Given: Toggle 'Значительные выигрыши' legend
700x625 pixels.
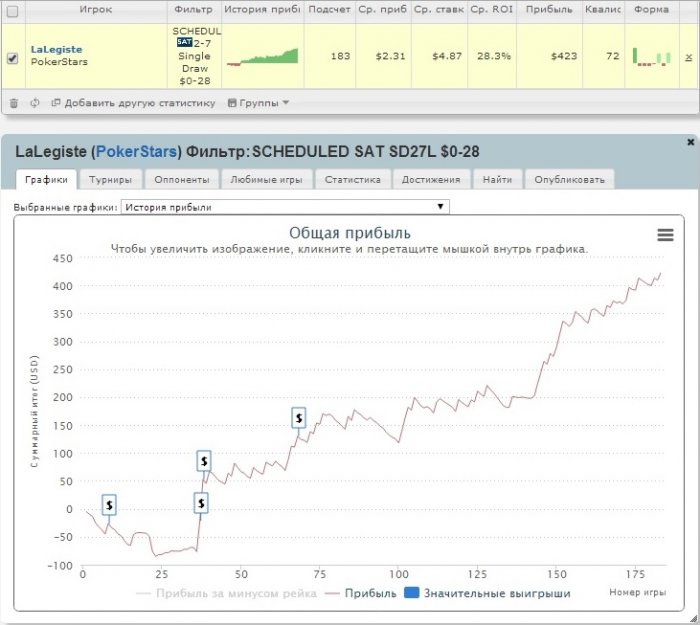Looking at the screenshot, I should pyautogui.click(x=487, y=593).
